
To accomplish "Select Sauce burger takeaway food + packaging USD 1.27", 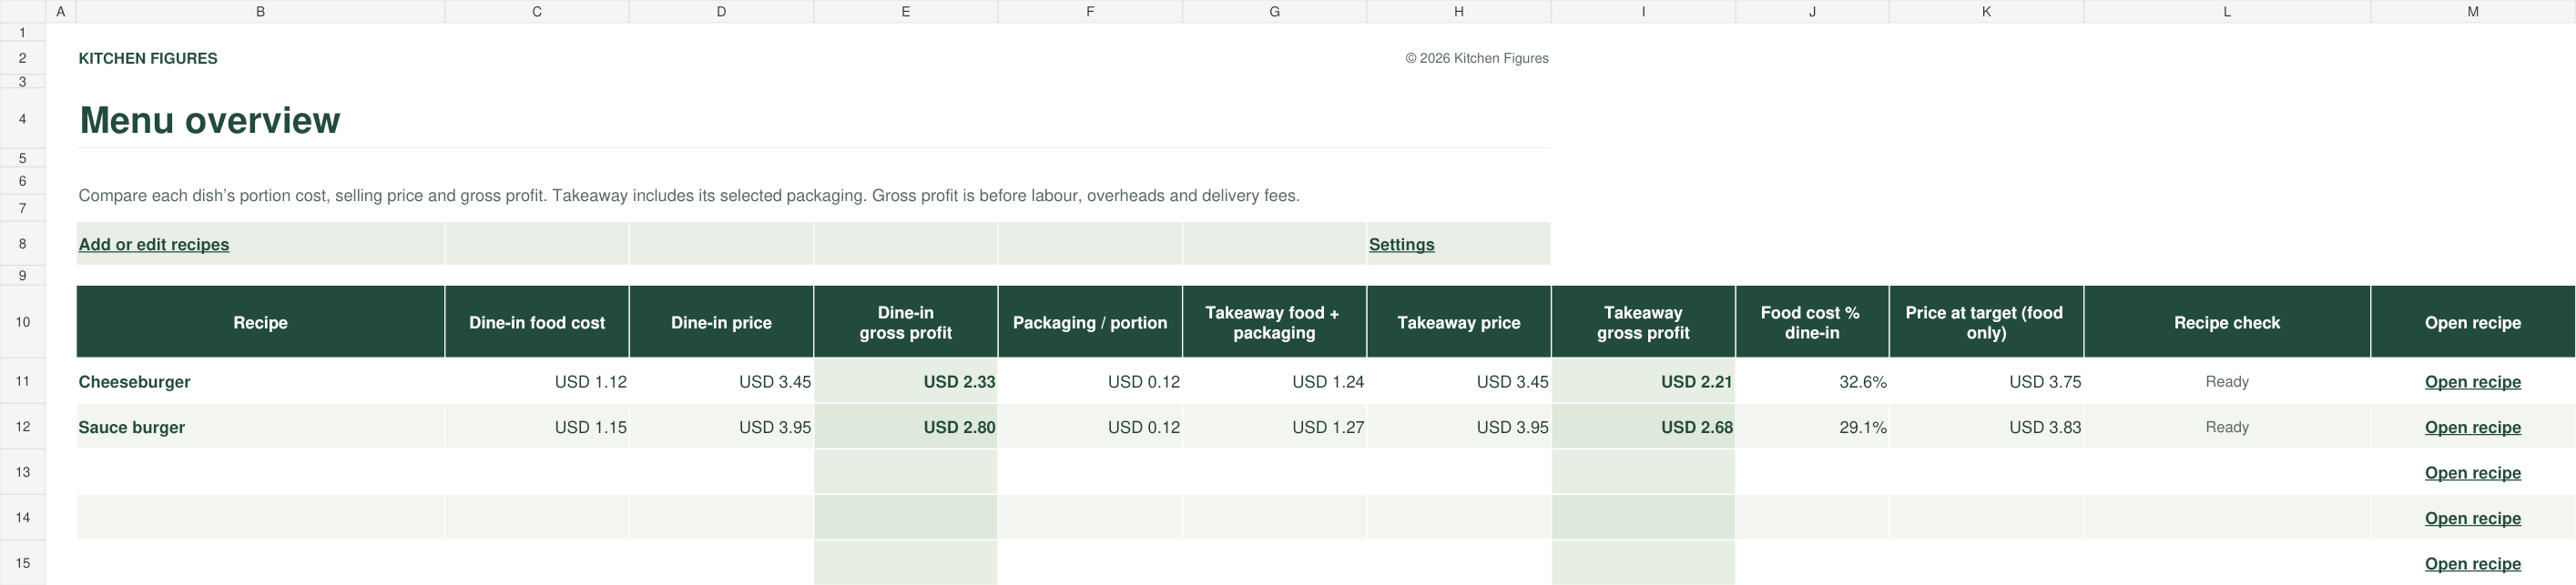I will (1274, 427).
